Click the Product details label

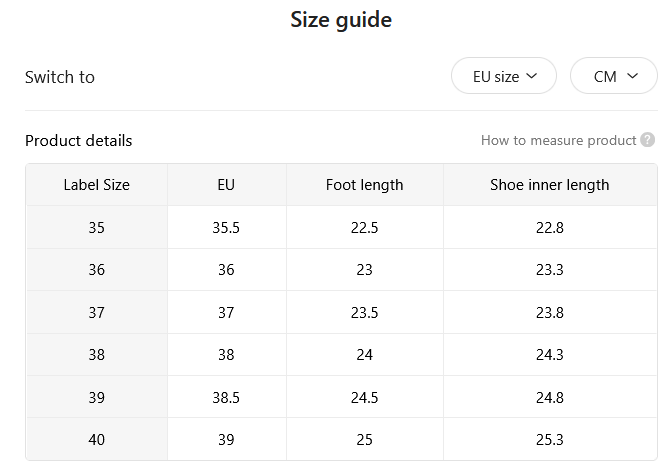click(x=78, y=140)
